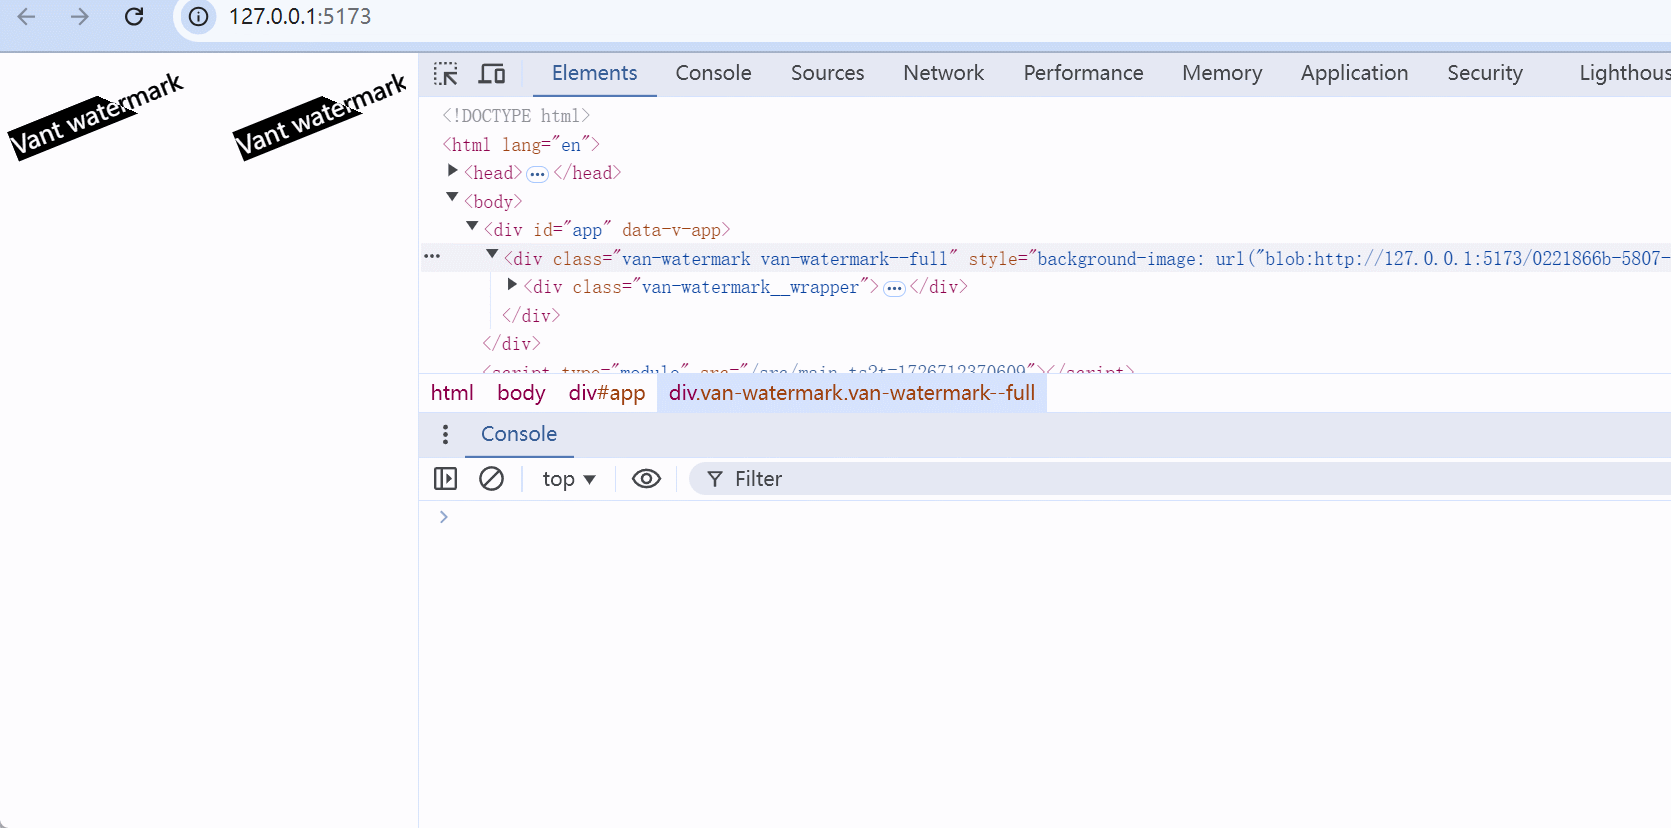Open the Memory tab
Viewport: 1671px width, 828px height.
coord(1221,73)
